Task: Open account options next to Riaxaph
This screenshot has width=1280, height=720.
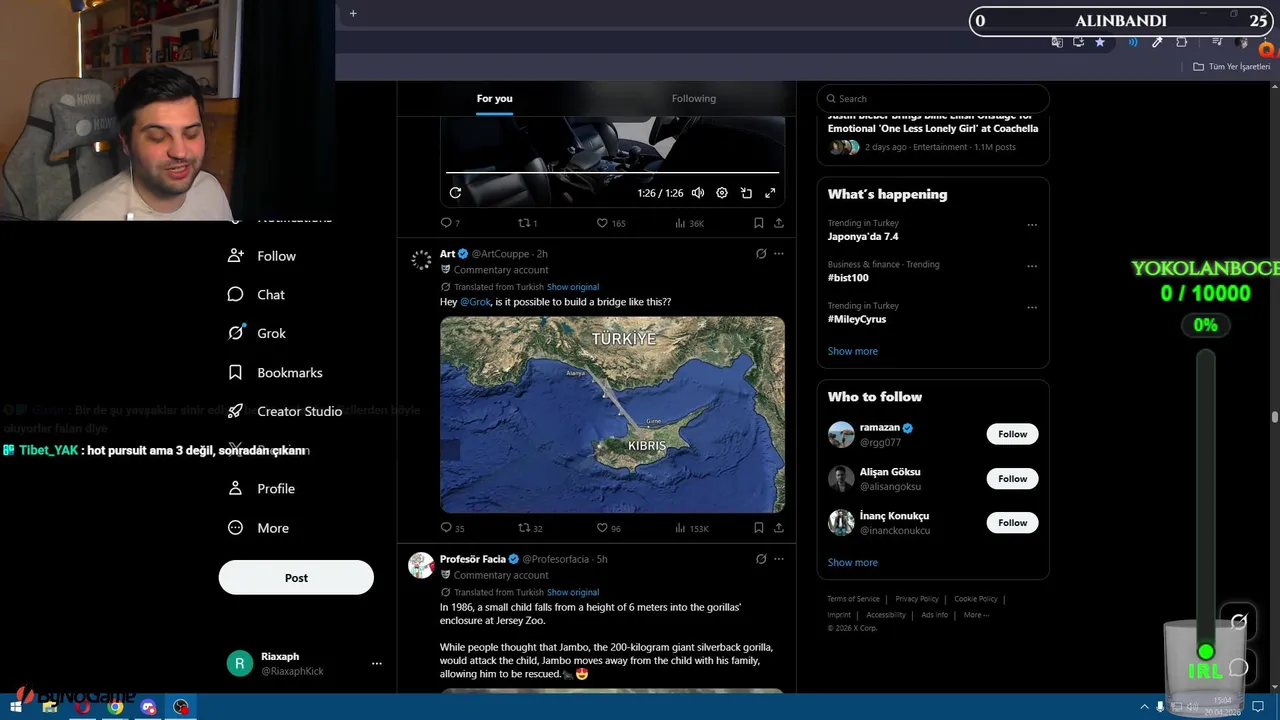Action: coord(377,663)
